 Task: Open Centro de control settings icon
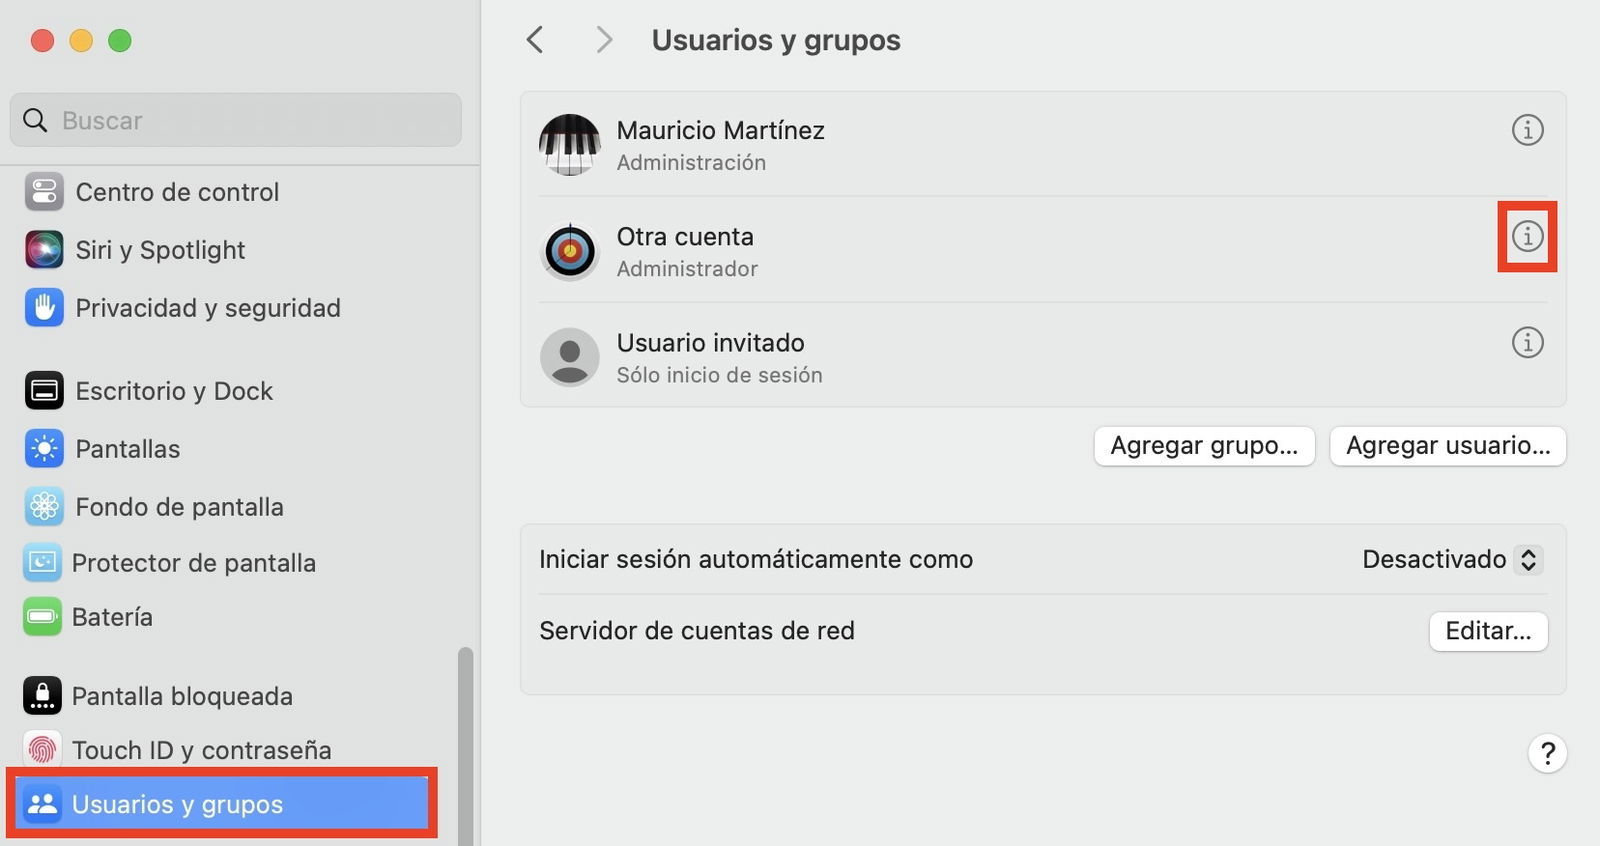click(x=44, y=192)
